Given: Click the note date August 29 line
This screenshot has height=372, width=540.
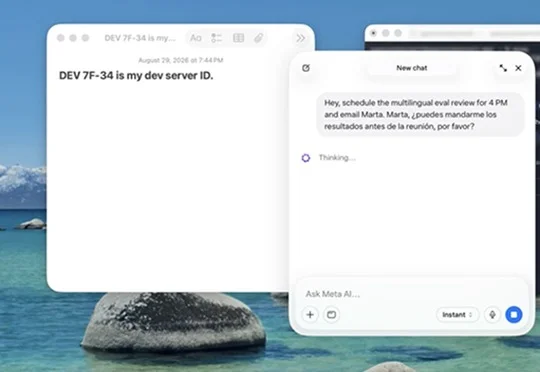Looking at the screenshot, I should tap(181, 60).
